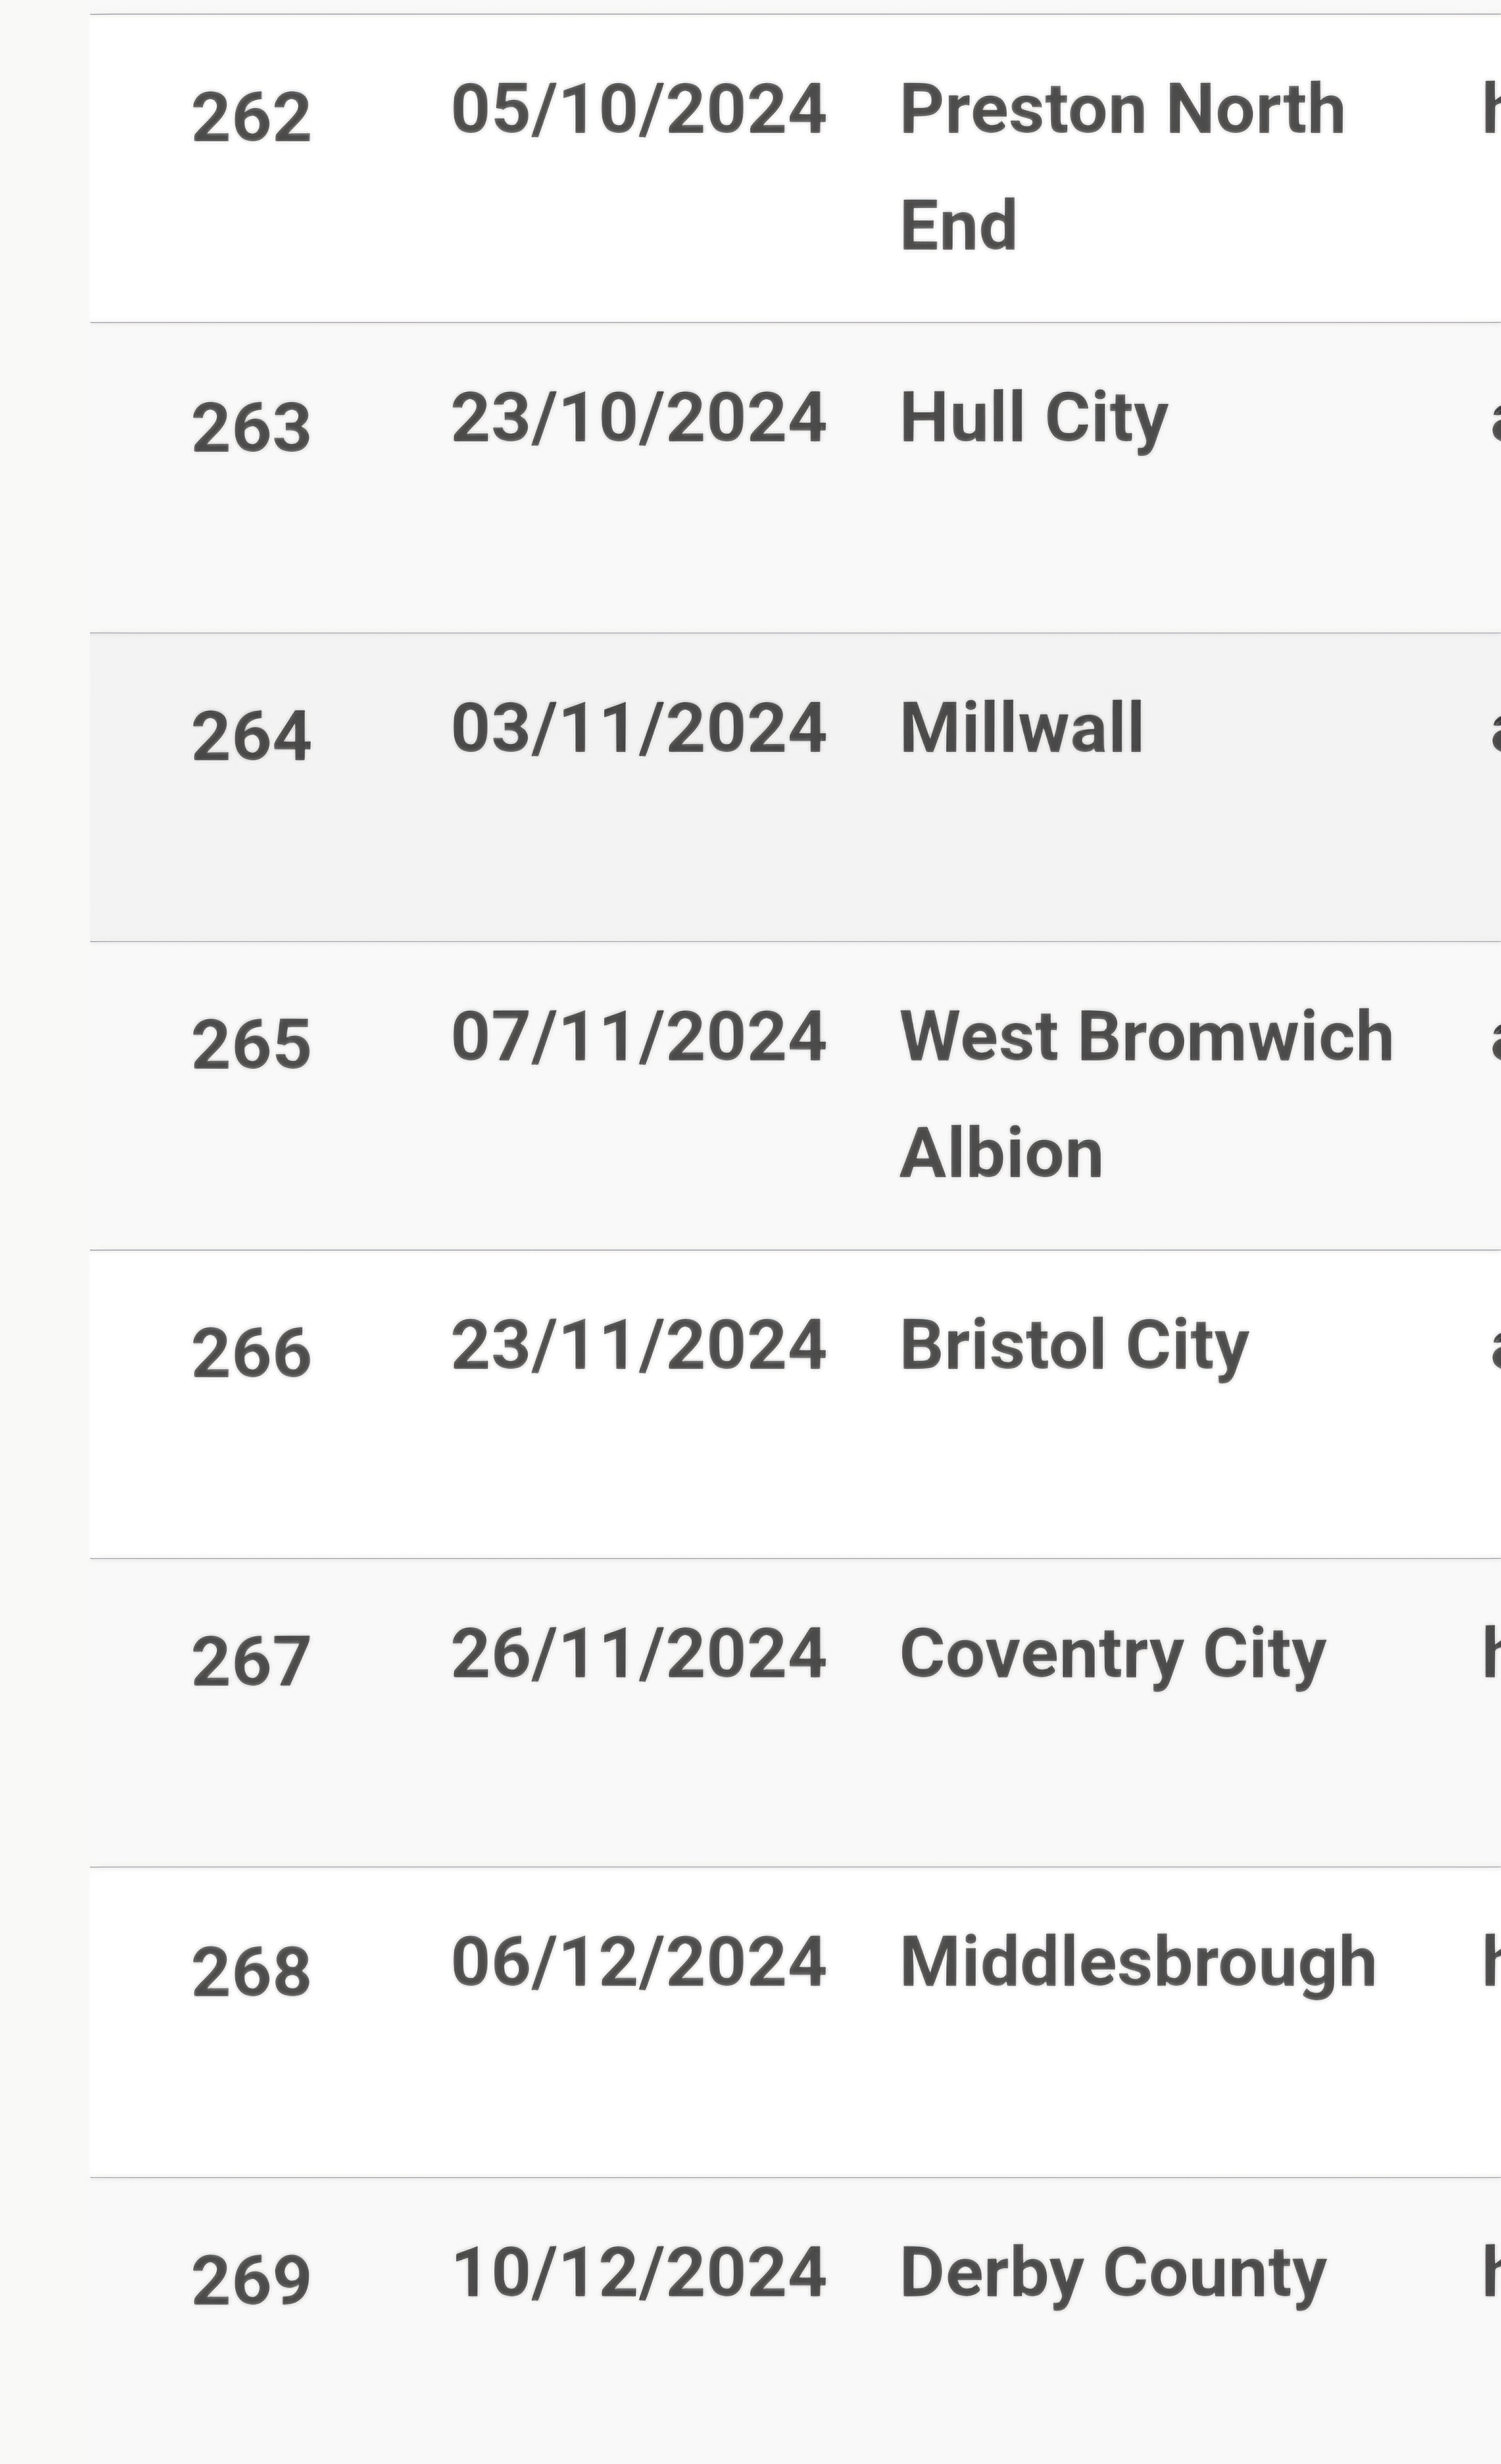The width and height of the screenshot is (1501, 2464).
Task: Open West Bromwich Albion entry
Action: click(x=1146, y=1094)
